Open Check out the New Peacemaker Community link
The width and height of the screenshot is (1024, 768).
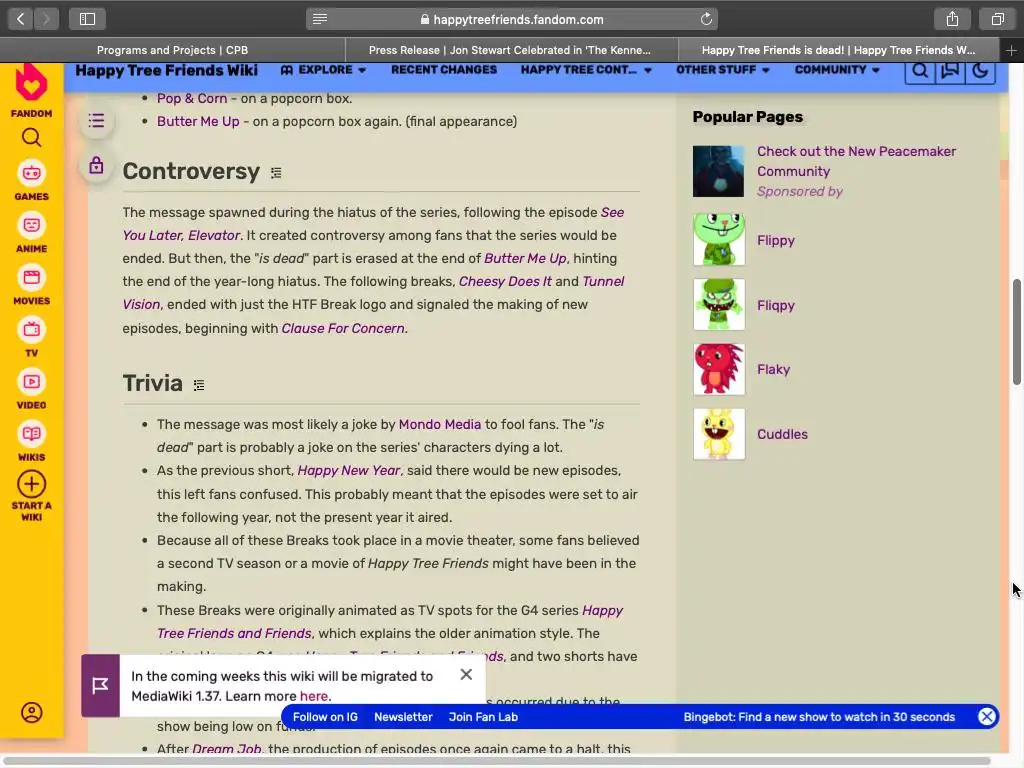point(856,161)
